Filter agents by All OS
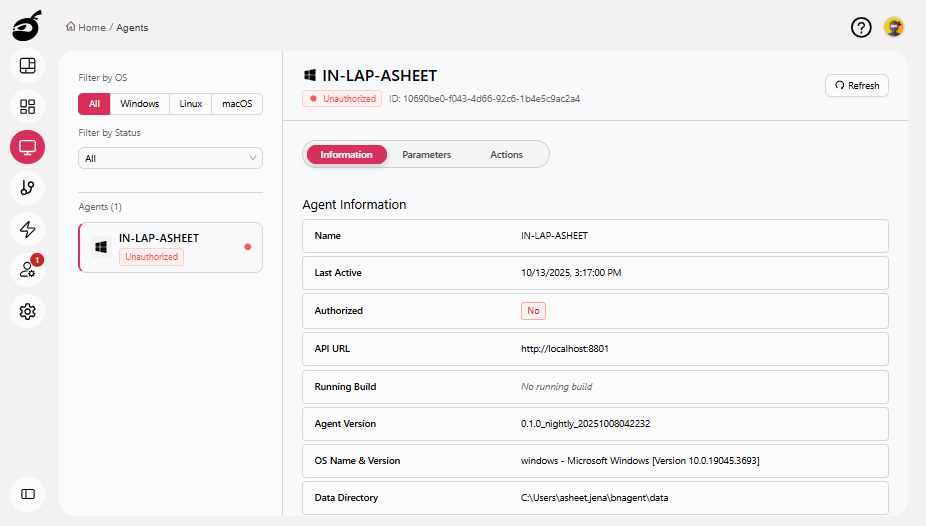The height and width of the screenshot is (526, 926). [94, 104]
